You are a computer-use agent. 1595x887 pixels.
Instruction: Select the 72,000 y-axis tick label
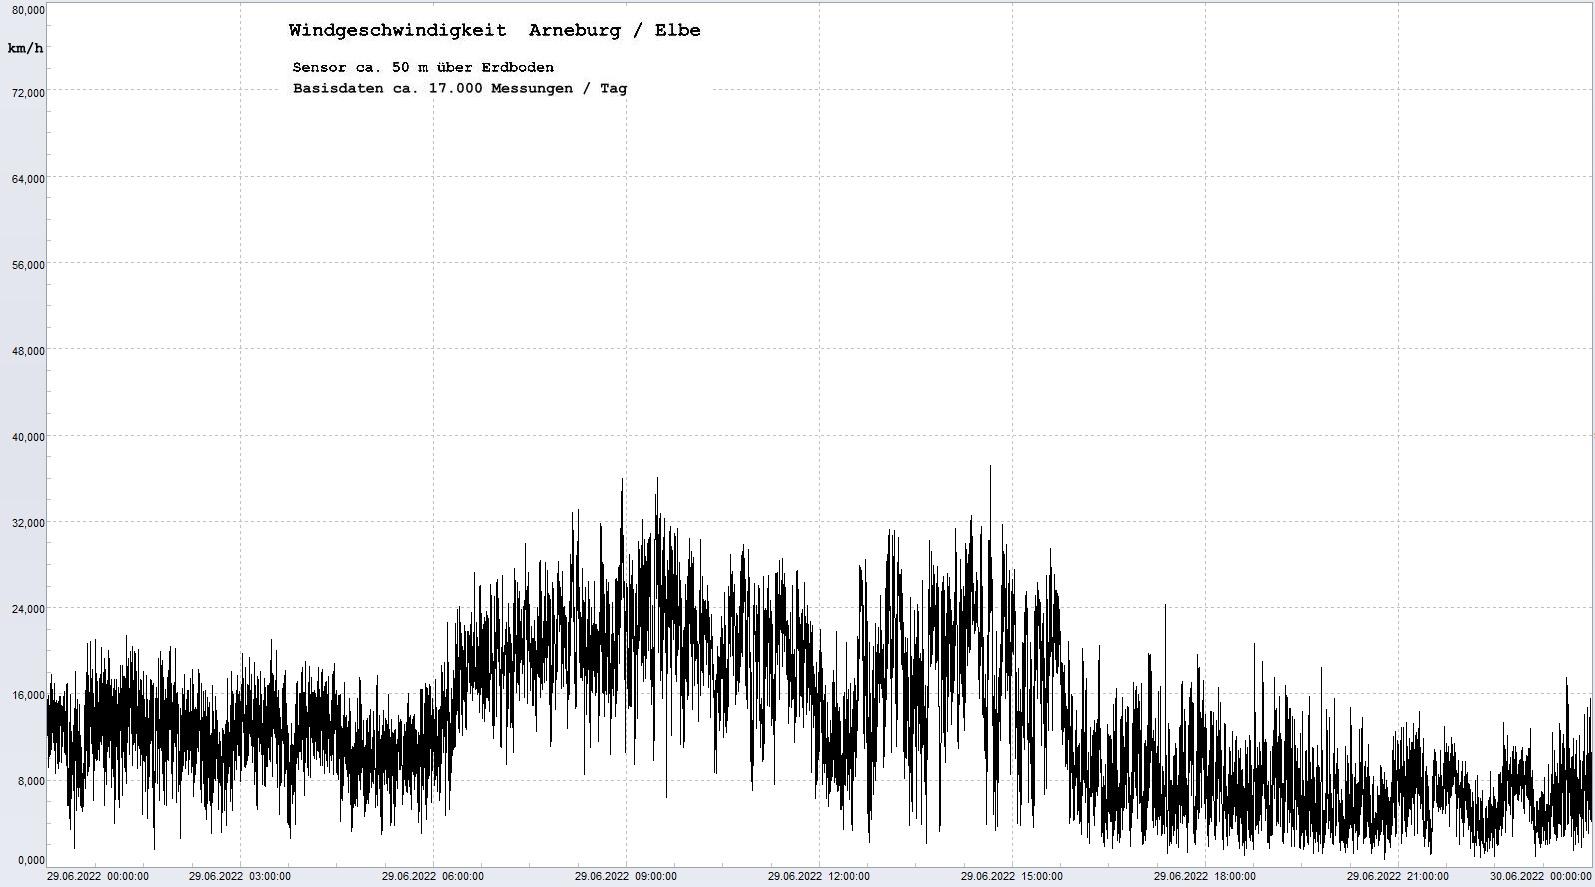(27, 93)
